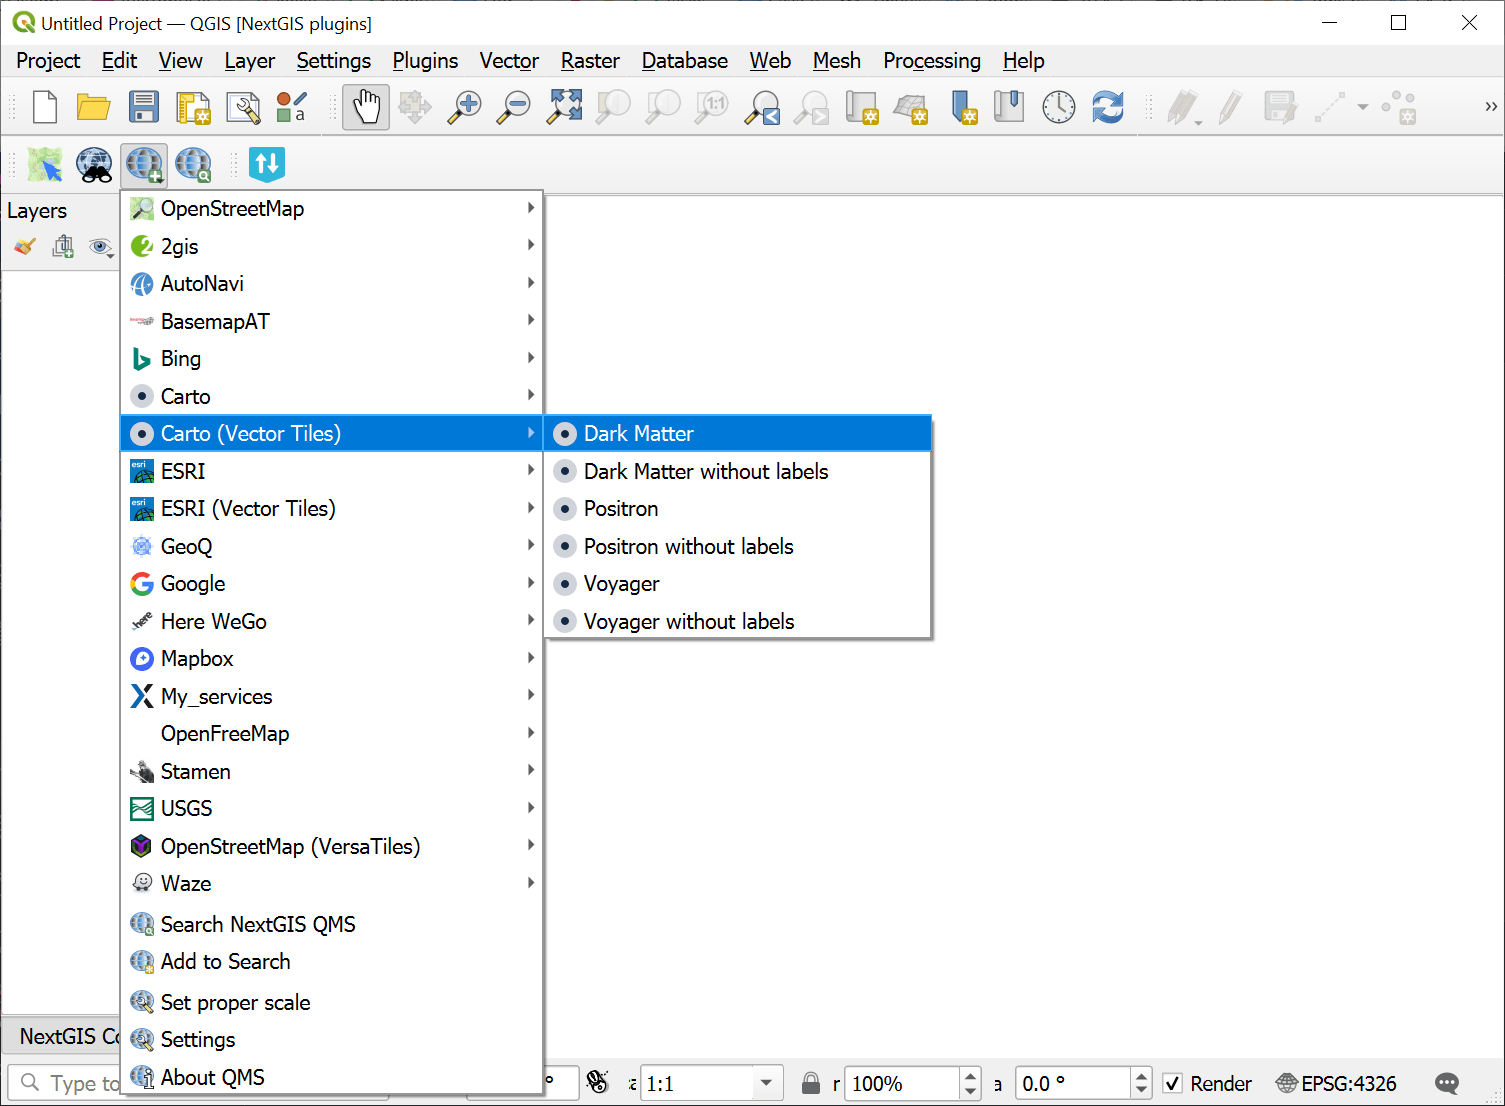Click the Save Project floppy icon

pyautogui.click(x=144, y=107)
